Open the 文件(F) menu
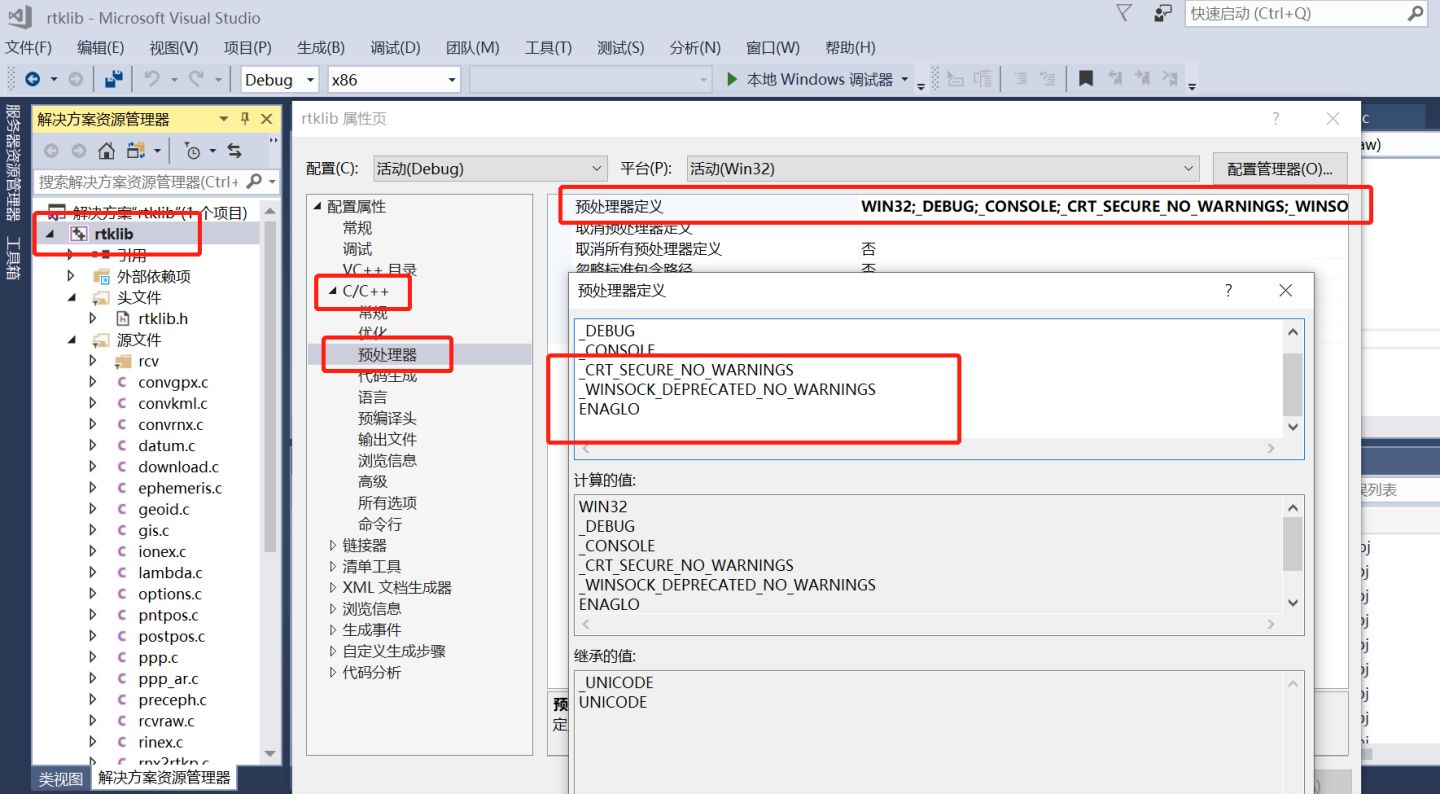This screenshot has width=1440, height=794. [28, 47]
